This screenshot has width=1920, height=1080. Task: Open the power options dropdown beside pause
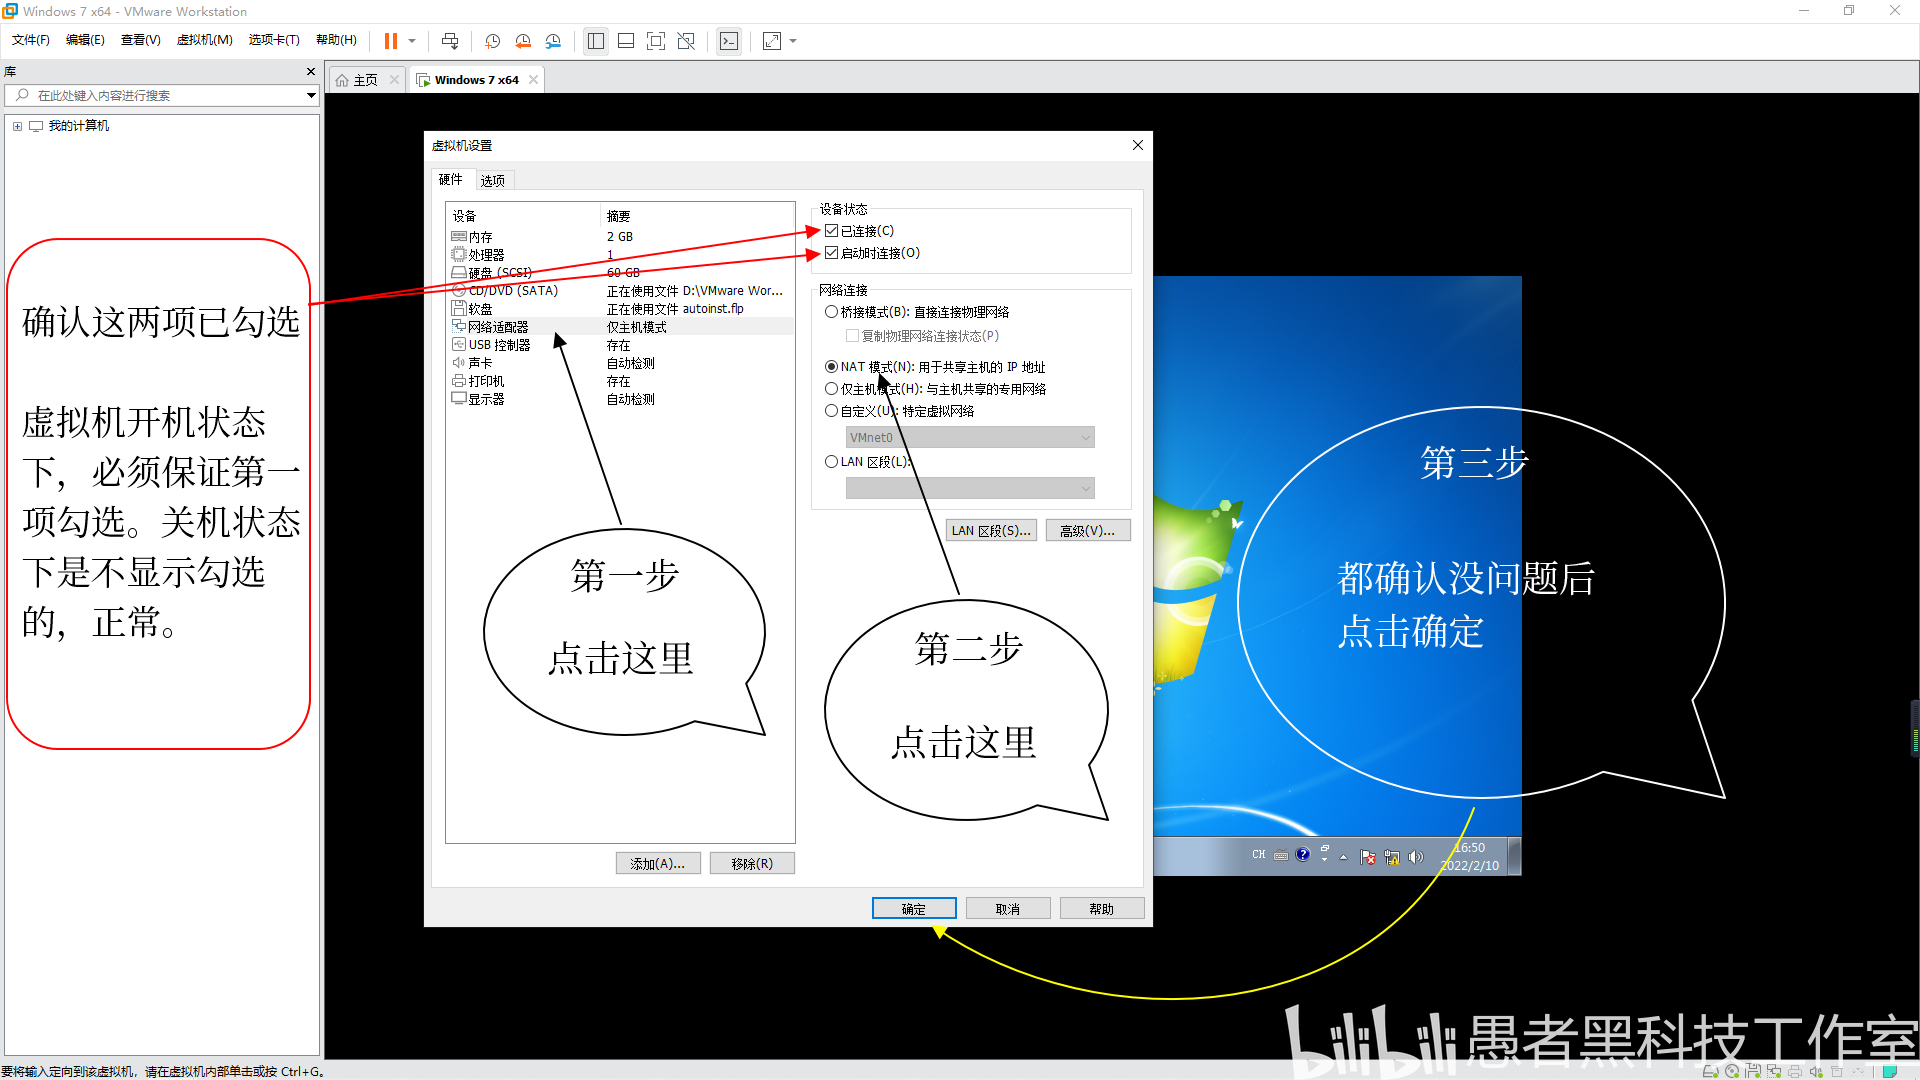tap(412, 41)
